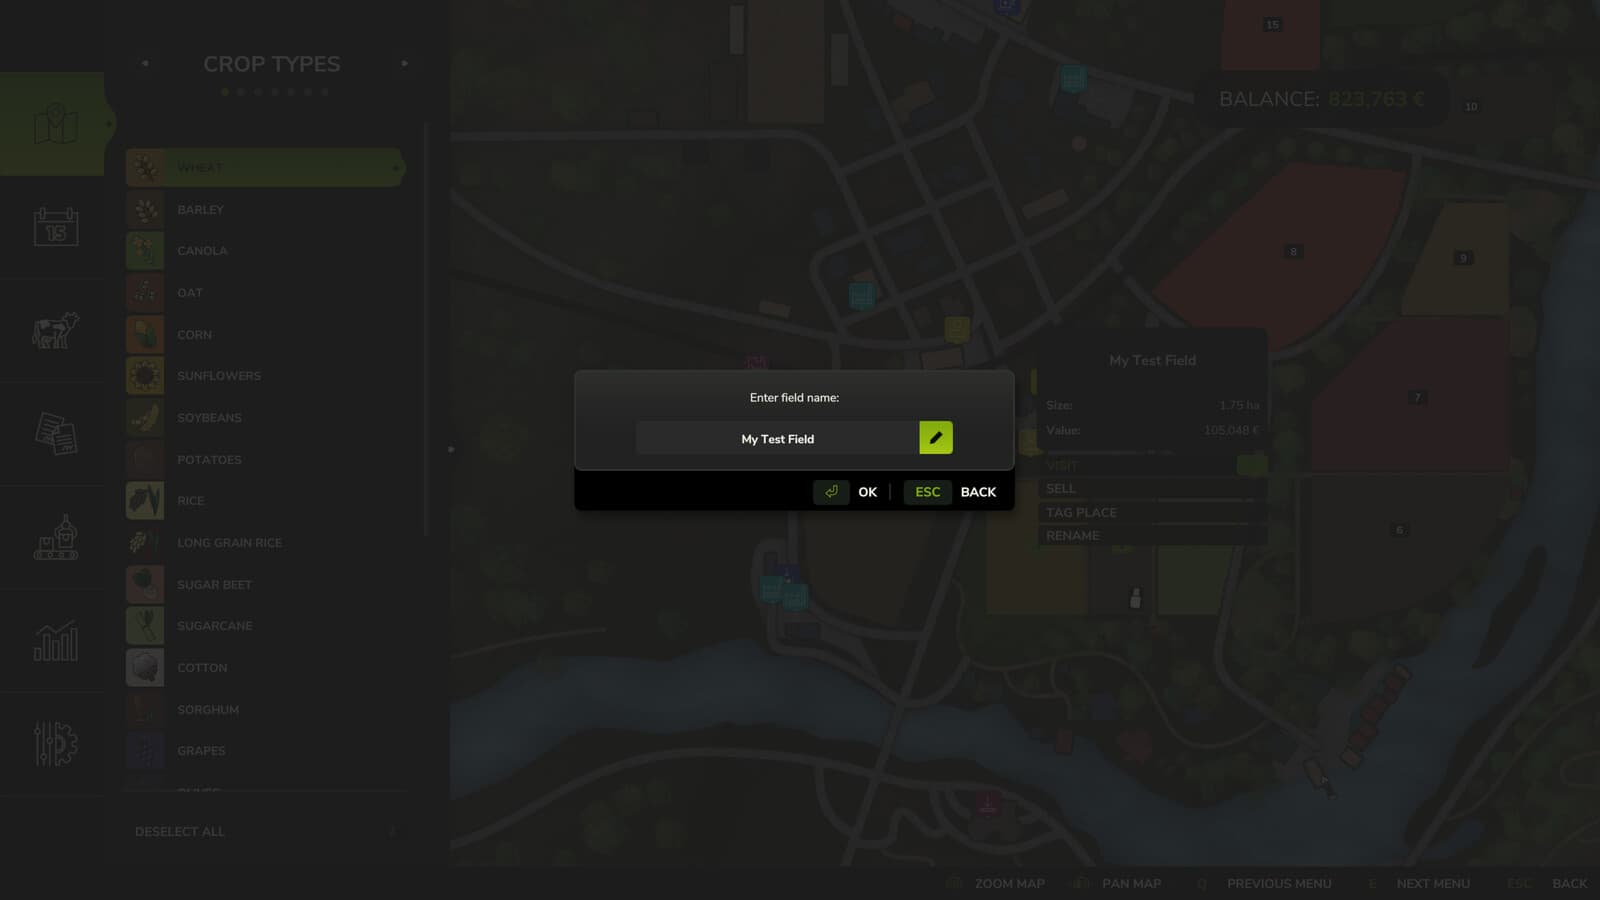Select Rename in field info panel
1600x900 pixels.
pos(1153,535)
